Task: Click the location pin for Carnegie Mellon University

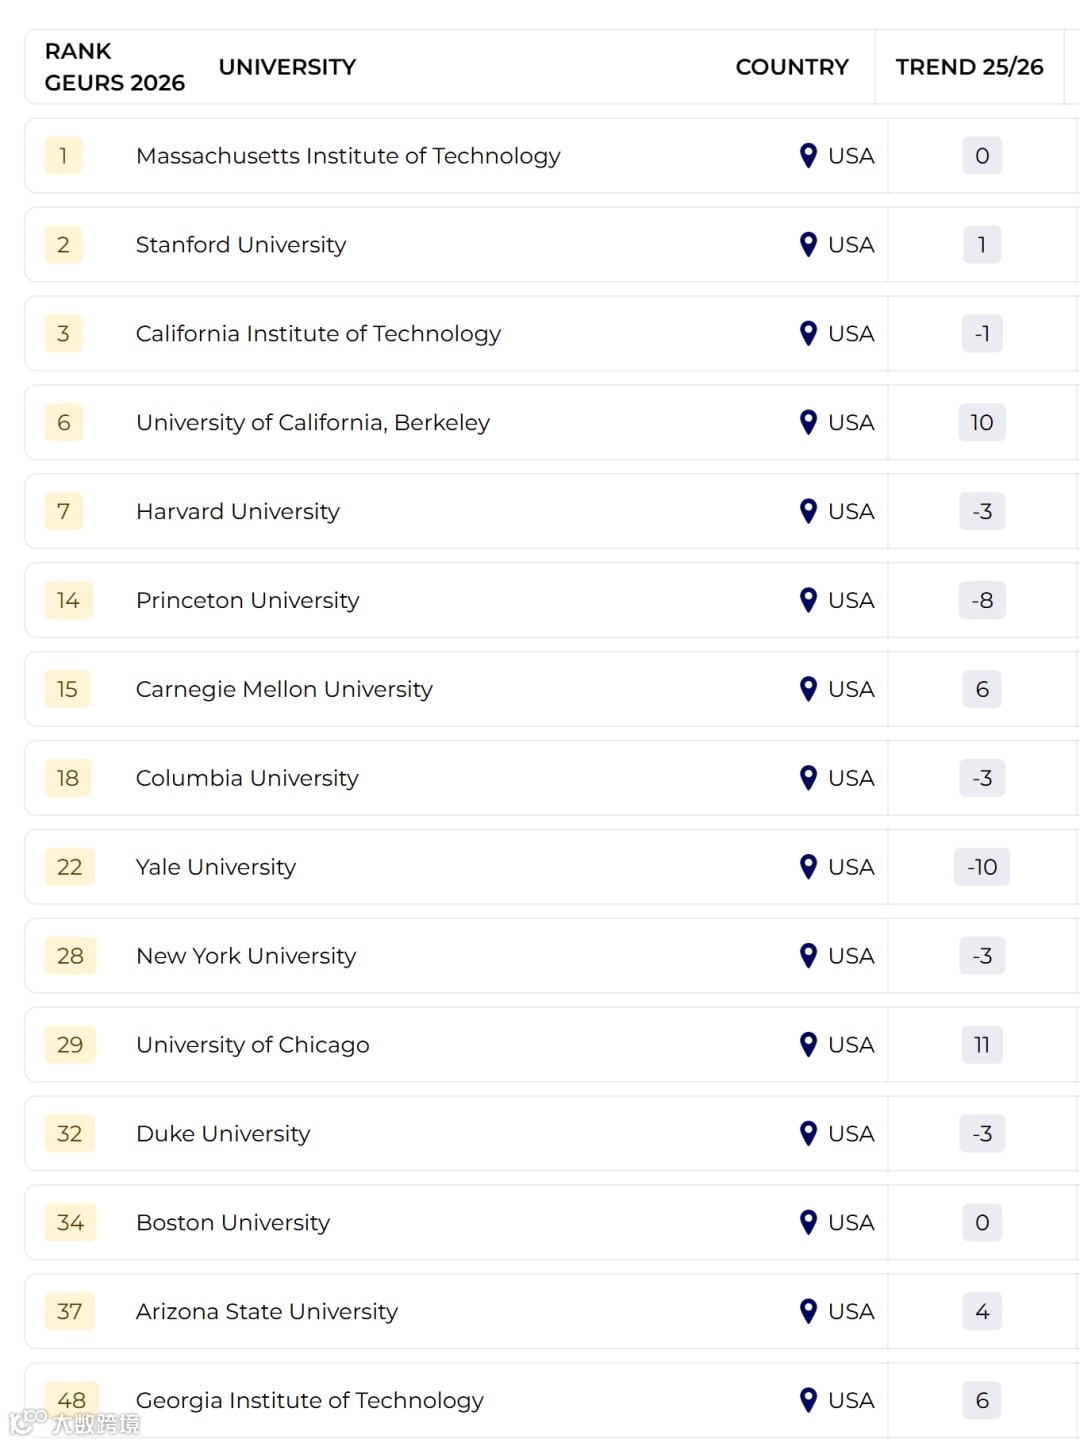Action: (809, 689)
